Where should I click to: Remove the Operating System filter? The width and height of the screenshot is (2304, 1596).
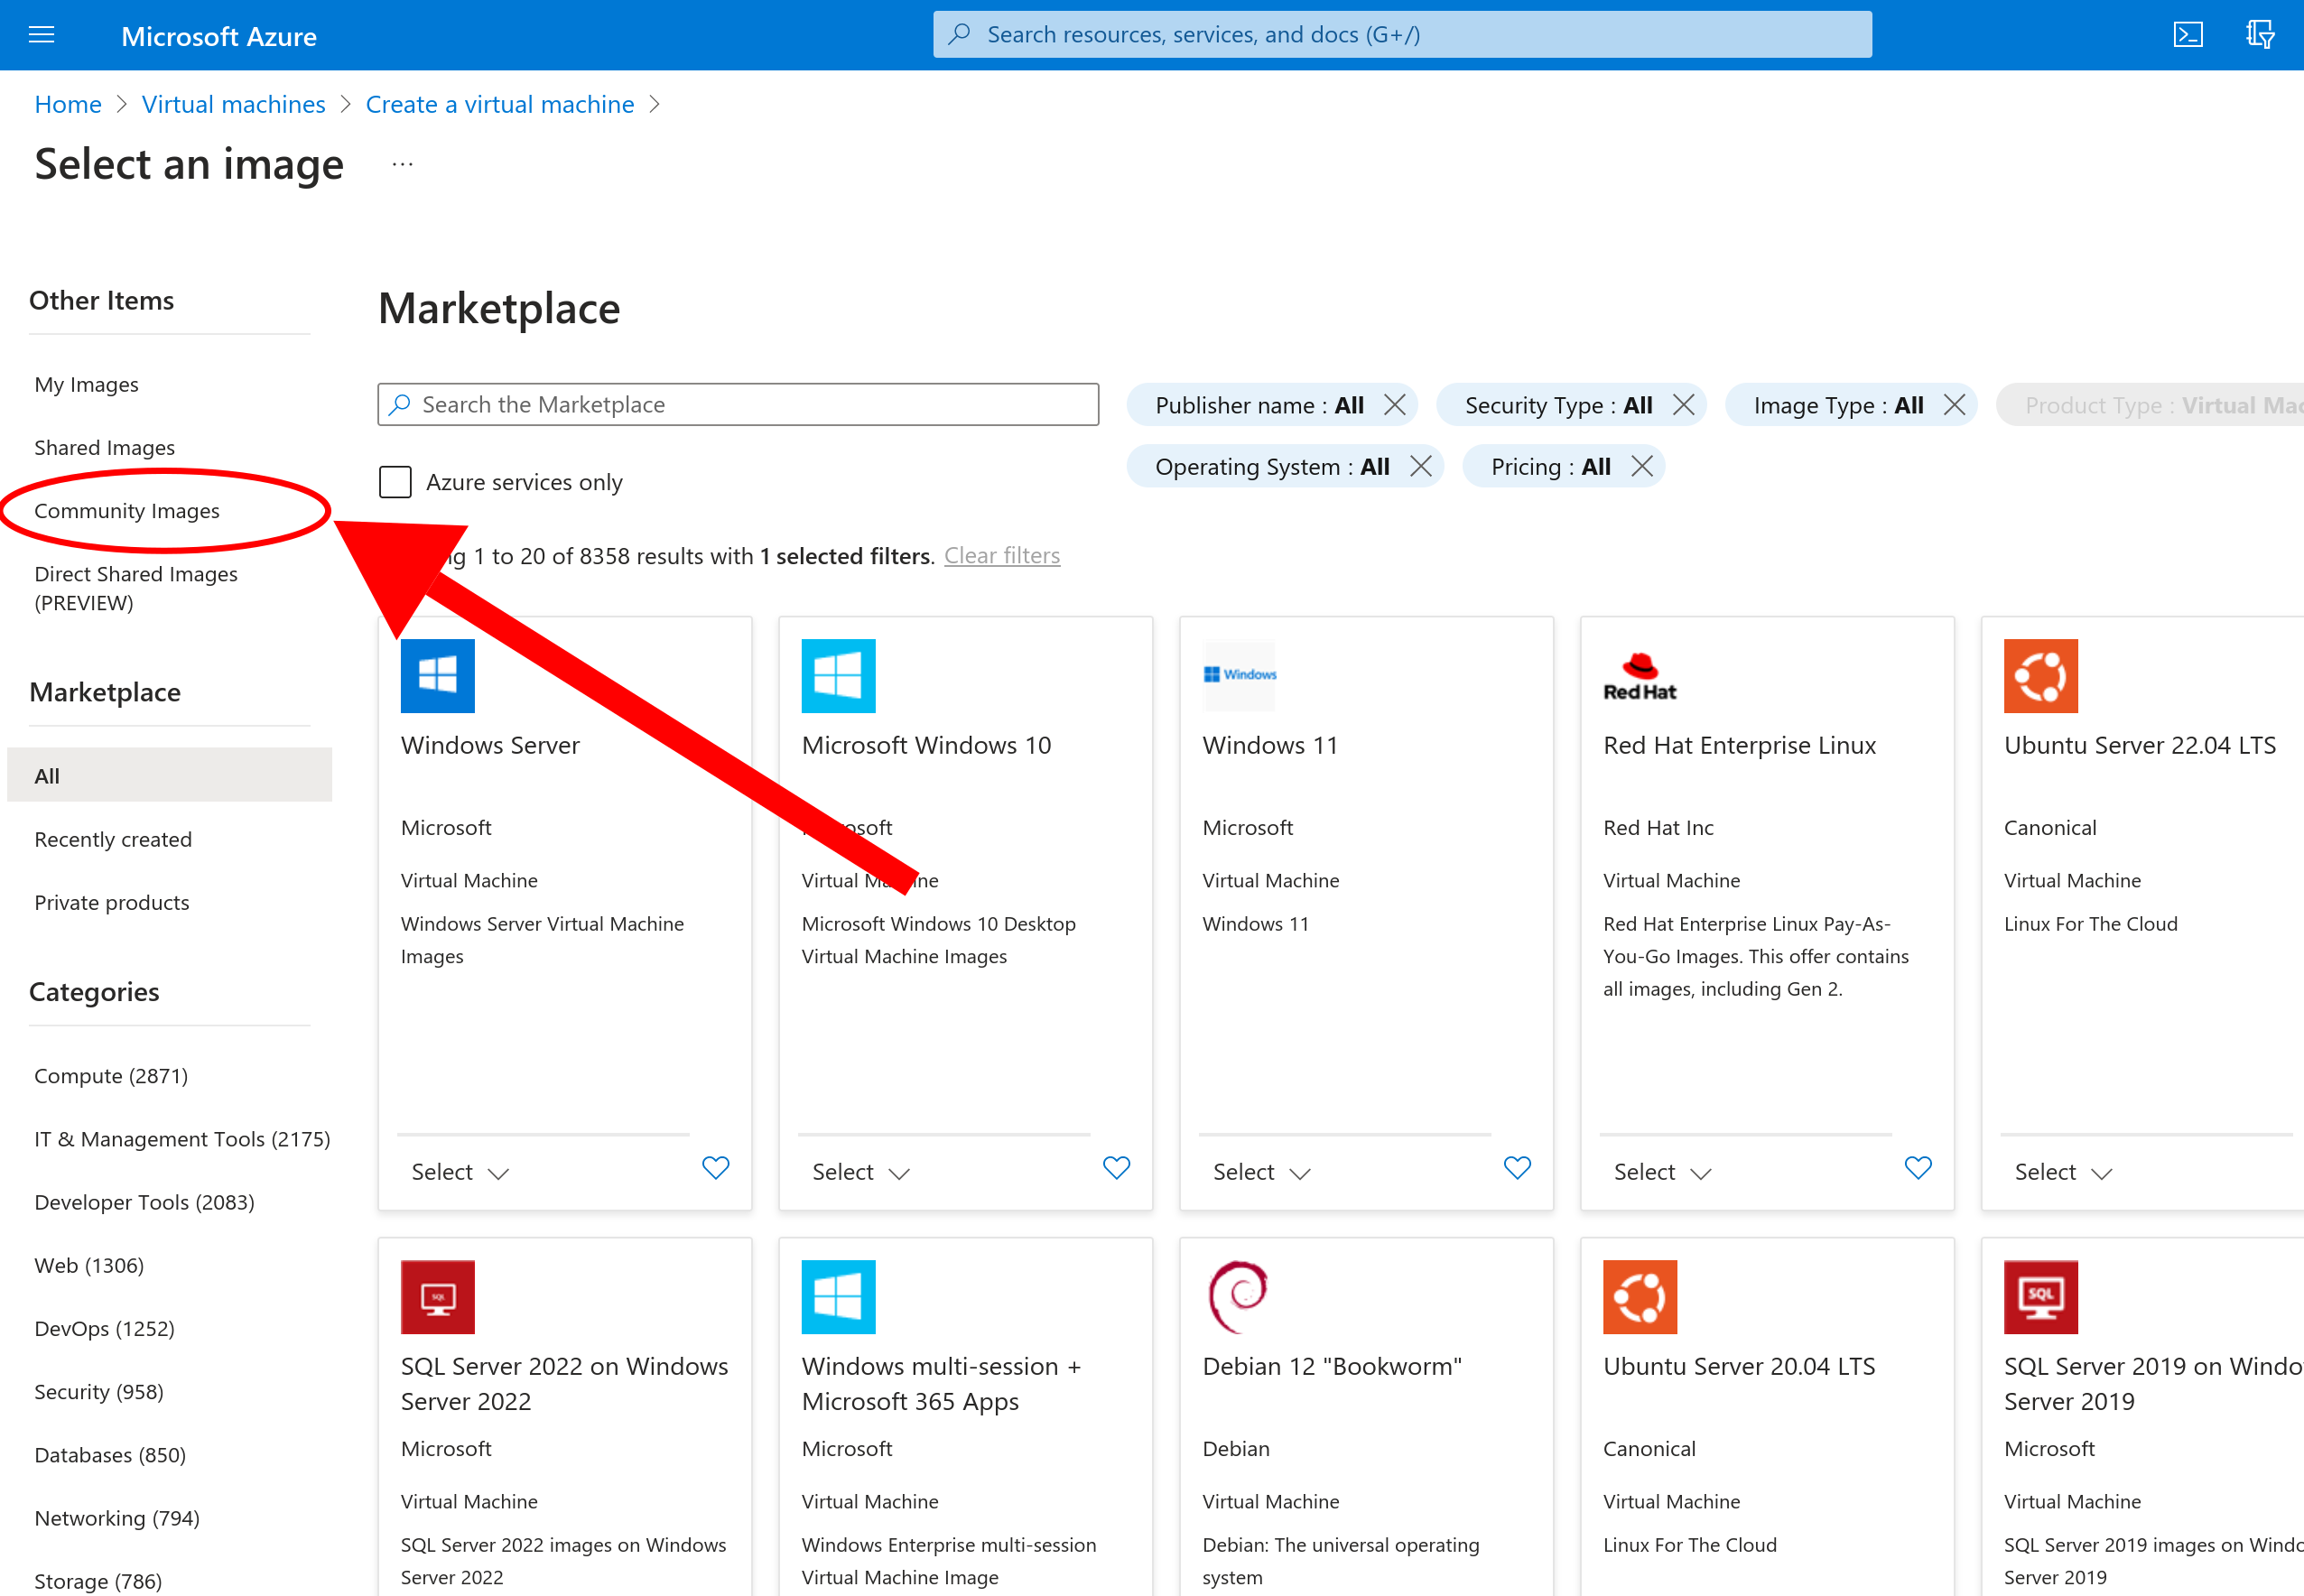pyautogui.click(x=1420, y=467)
